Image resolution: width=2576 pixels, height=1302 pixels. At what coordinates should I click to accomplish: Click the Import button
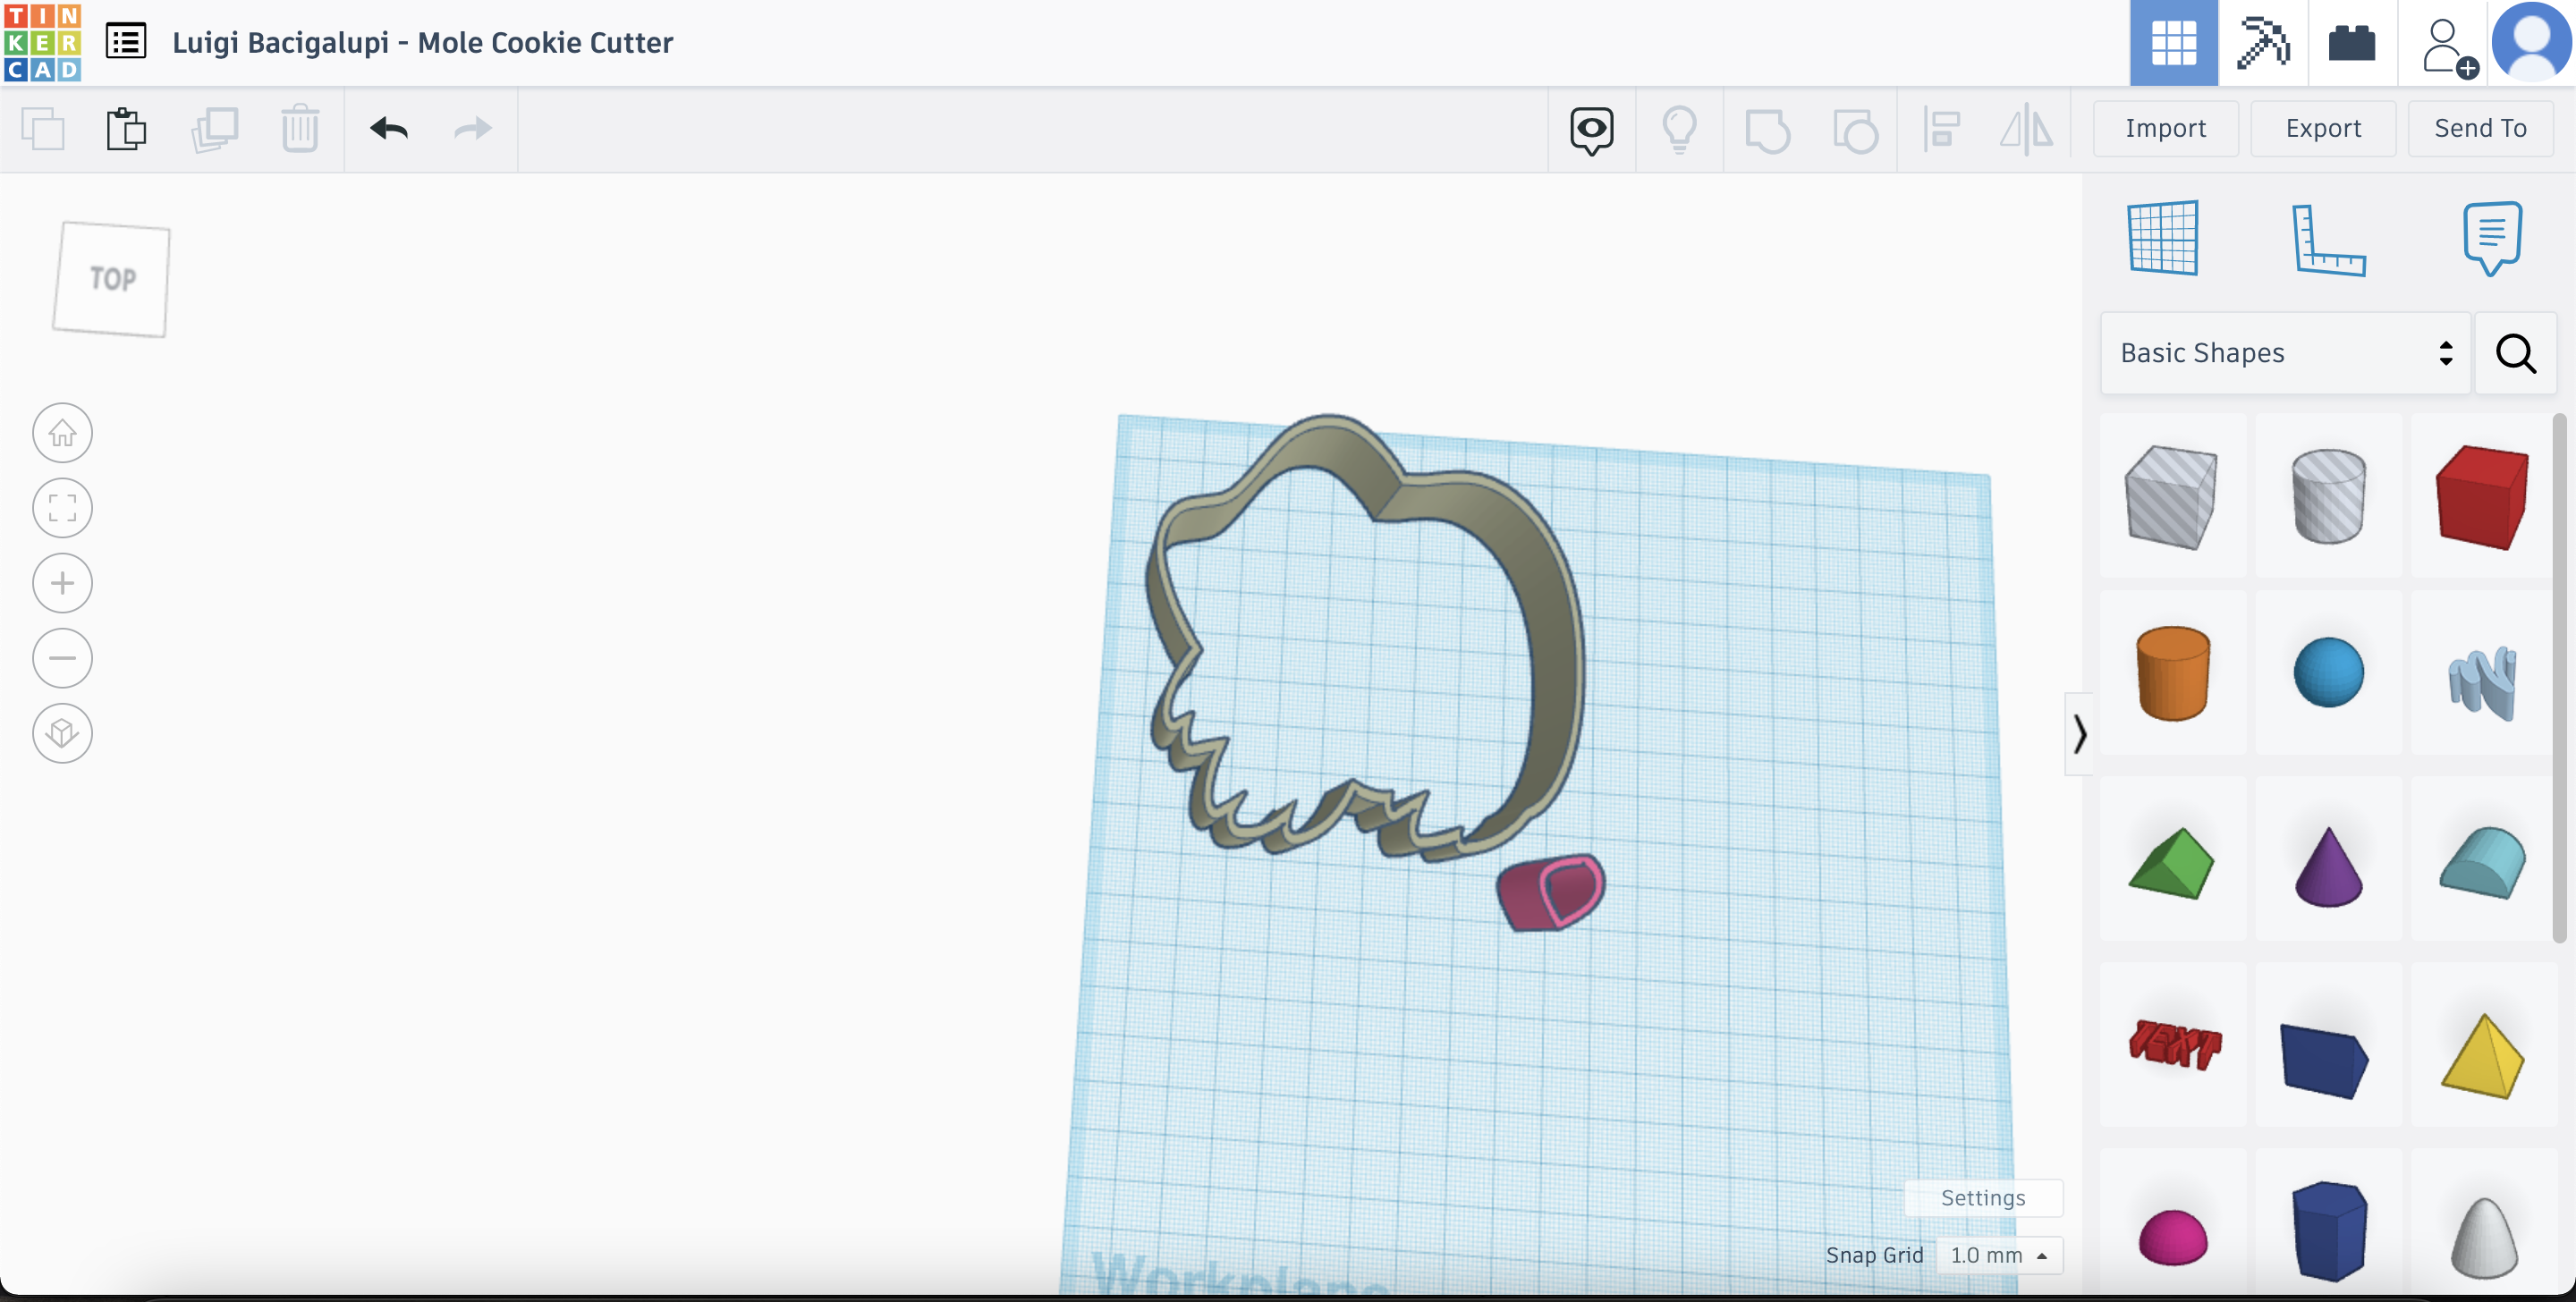pos(2165,128)
